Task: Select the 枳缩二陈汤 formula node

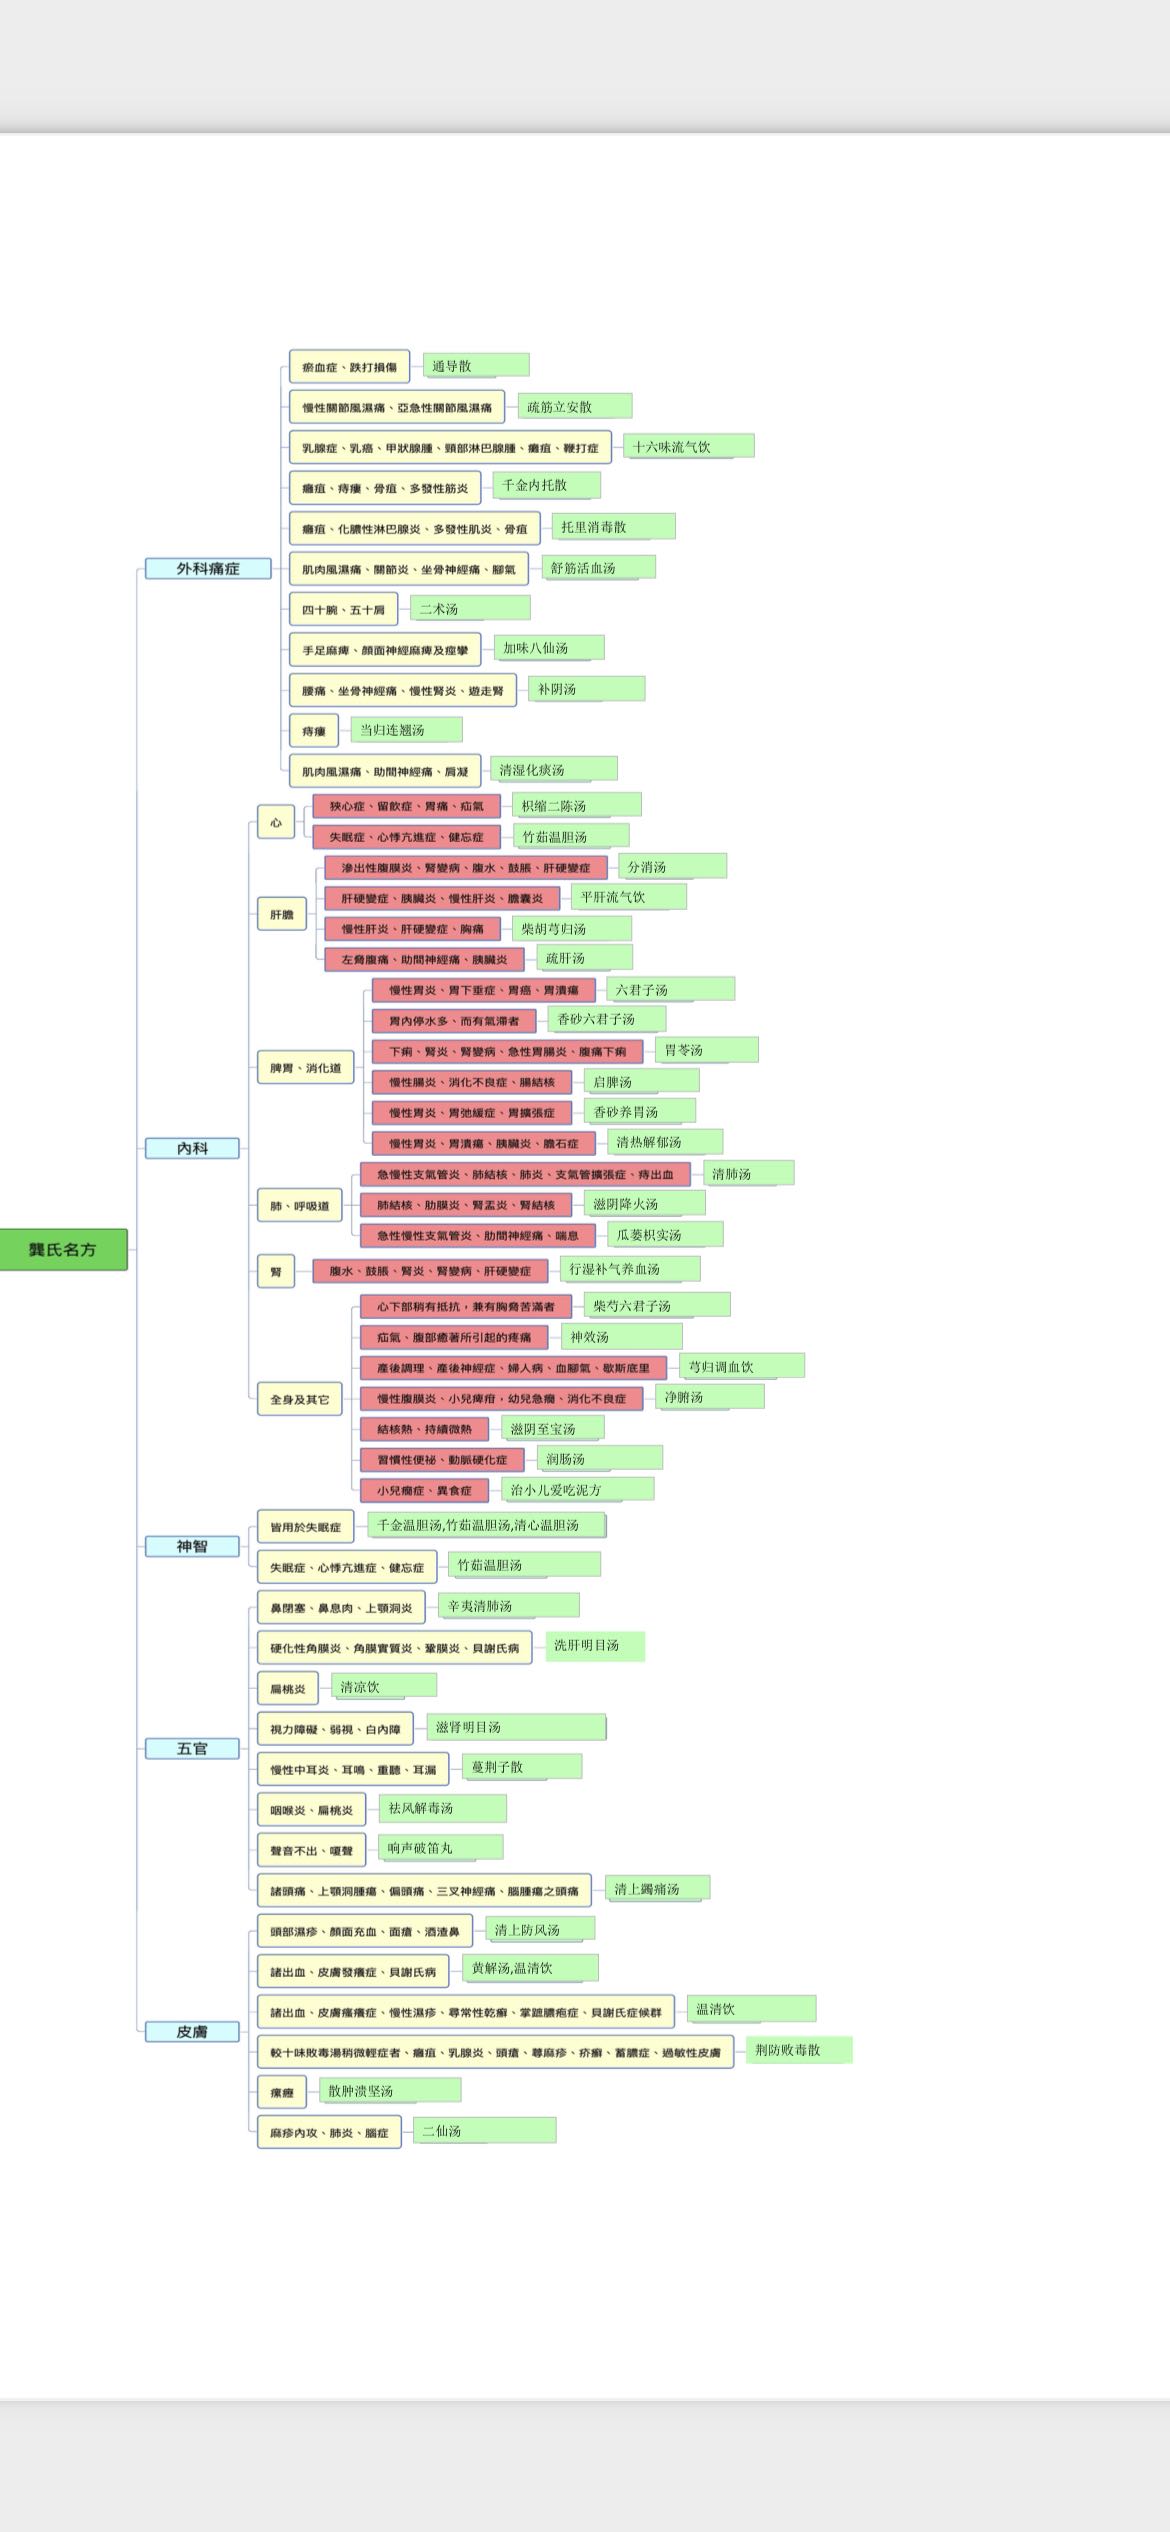Action: coord(577,805)
